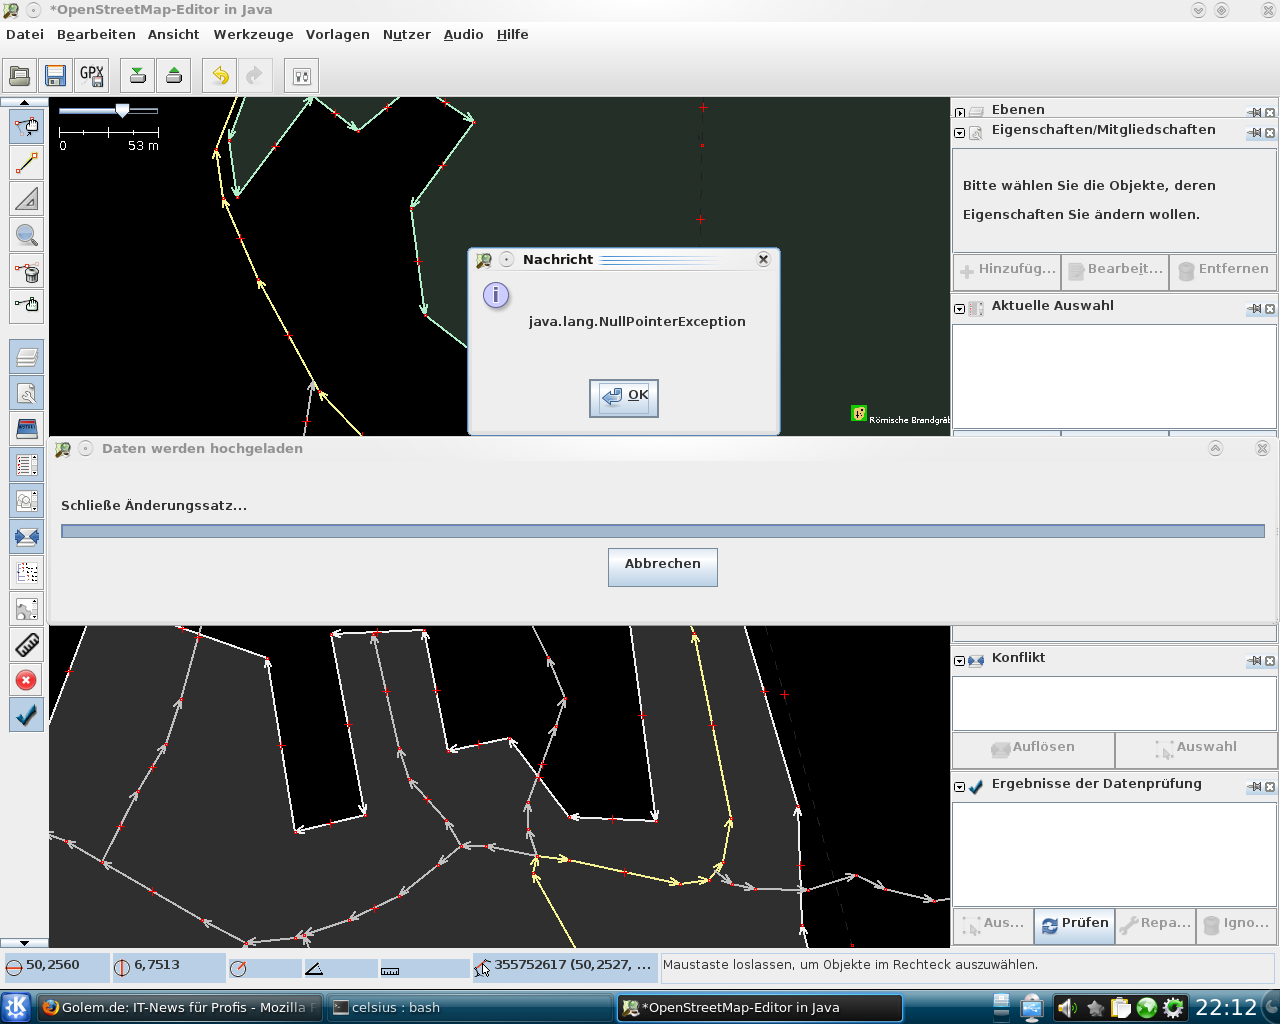Click the yellow Undo arrow icon
This screenshot has width=1280, height=1024.
point(220,76)
